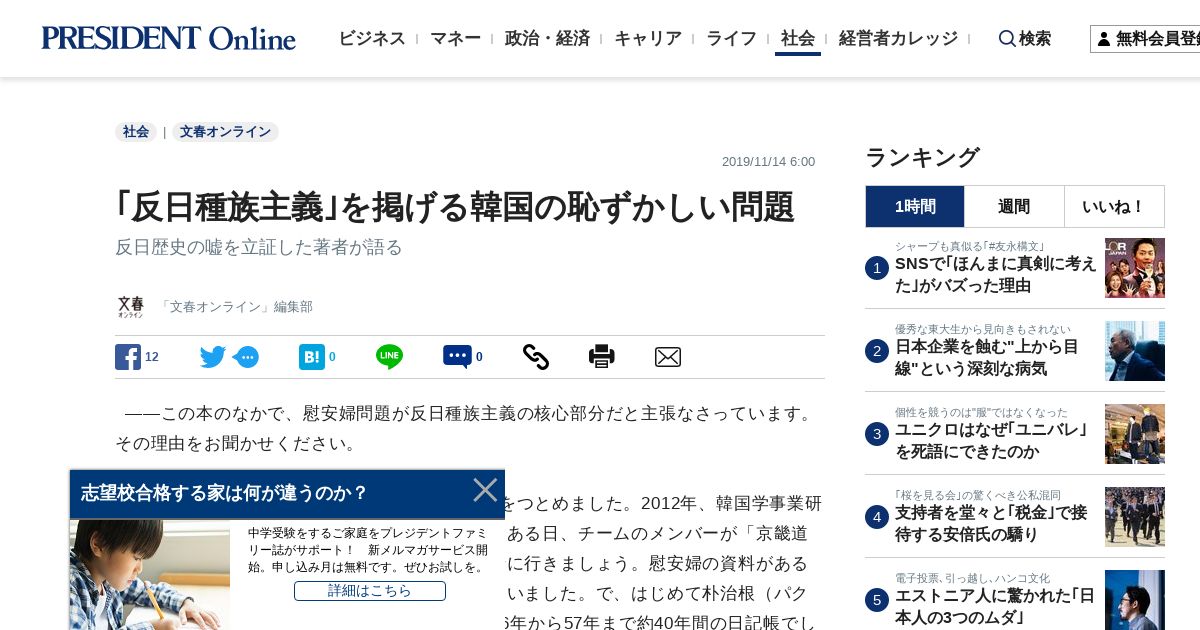This screenshot has width=1200, height=630.
Task: Open ranking 2 article 日本企業を蝕む
Action: tap(987, 358)
